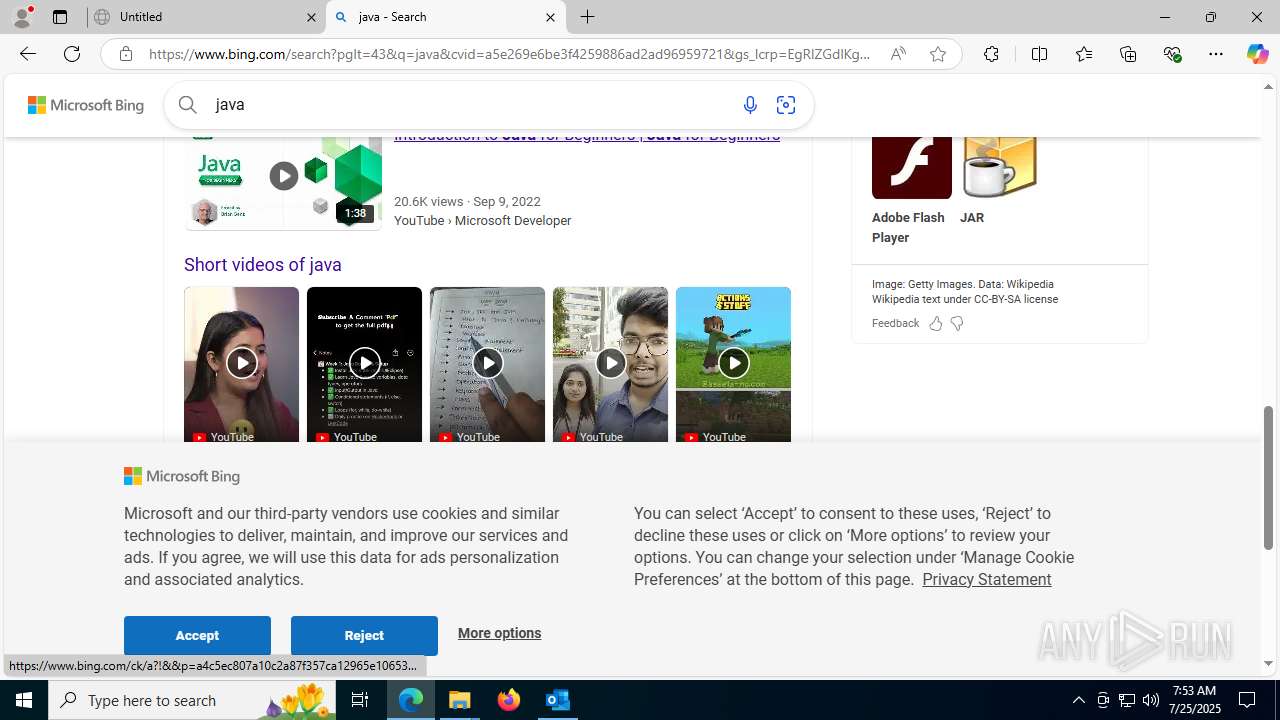The height and width of the screenshot is (720, 1280).
Task: Click the taskbar search box
Action: click(x=190, y=700)
